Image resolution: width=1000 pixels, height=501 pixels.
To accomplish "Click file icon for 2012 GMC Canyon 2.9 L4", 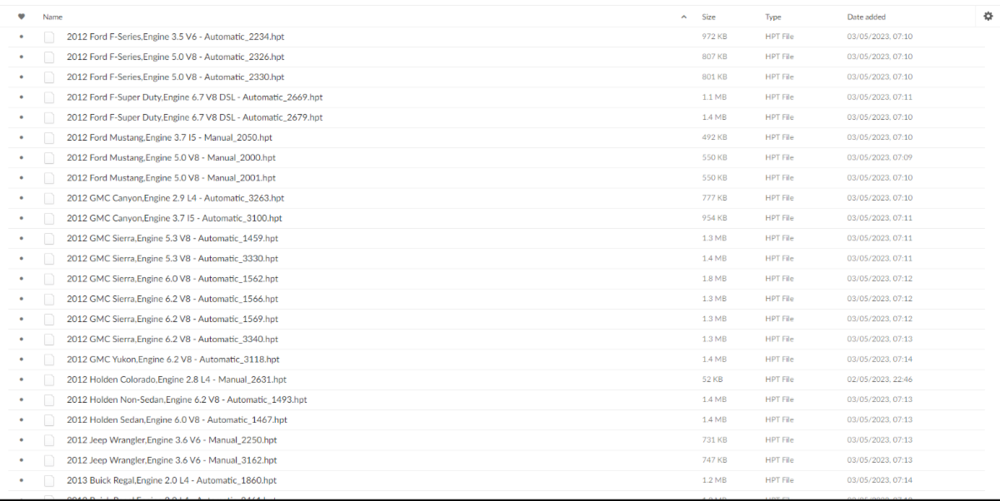I will [x=49, y=198].
